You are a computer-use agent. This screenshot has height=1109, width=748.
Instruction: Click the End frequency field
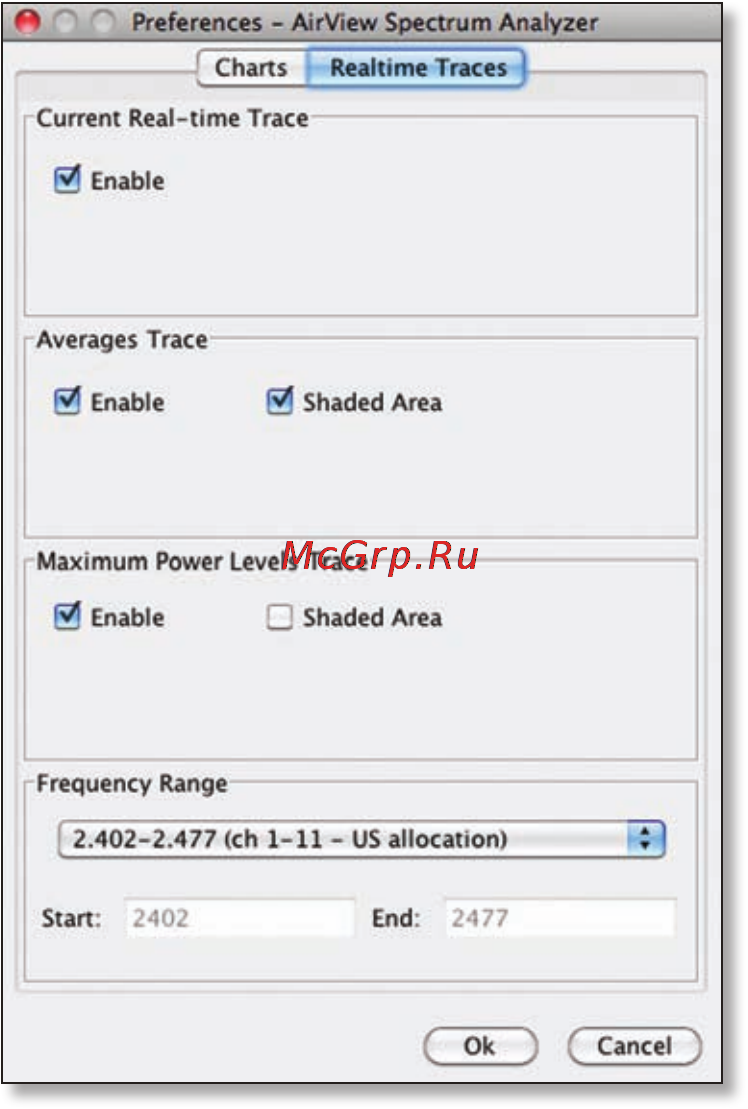[560, 918]
